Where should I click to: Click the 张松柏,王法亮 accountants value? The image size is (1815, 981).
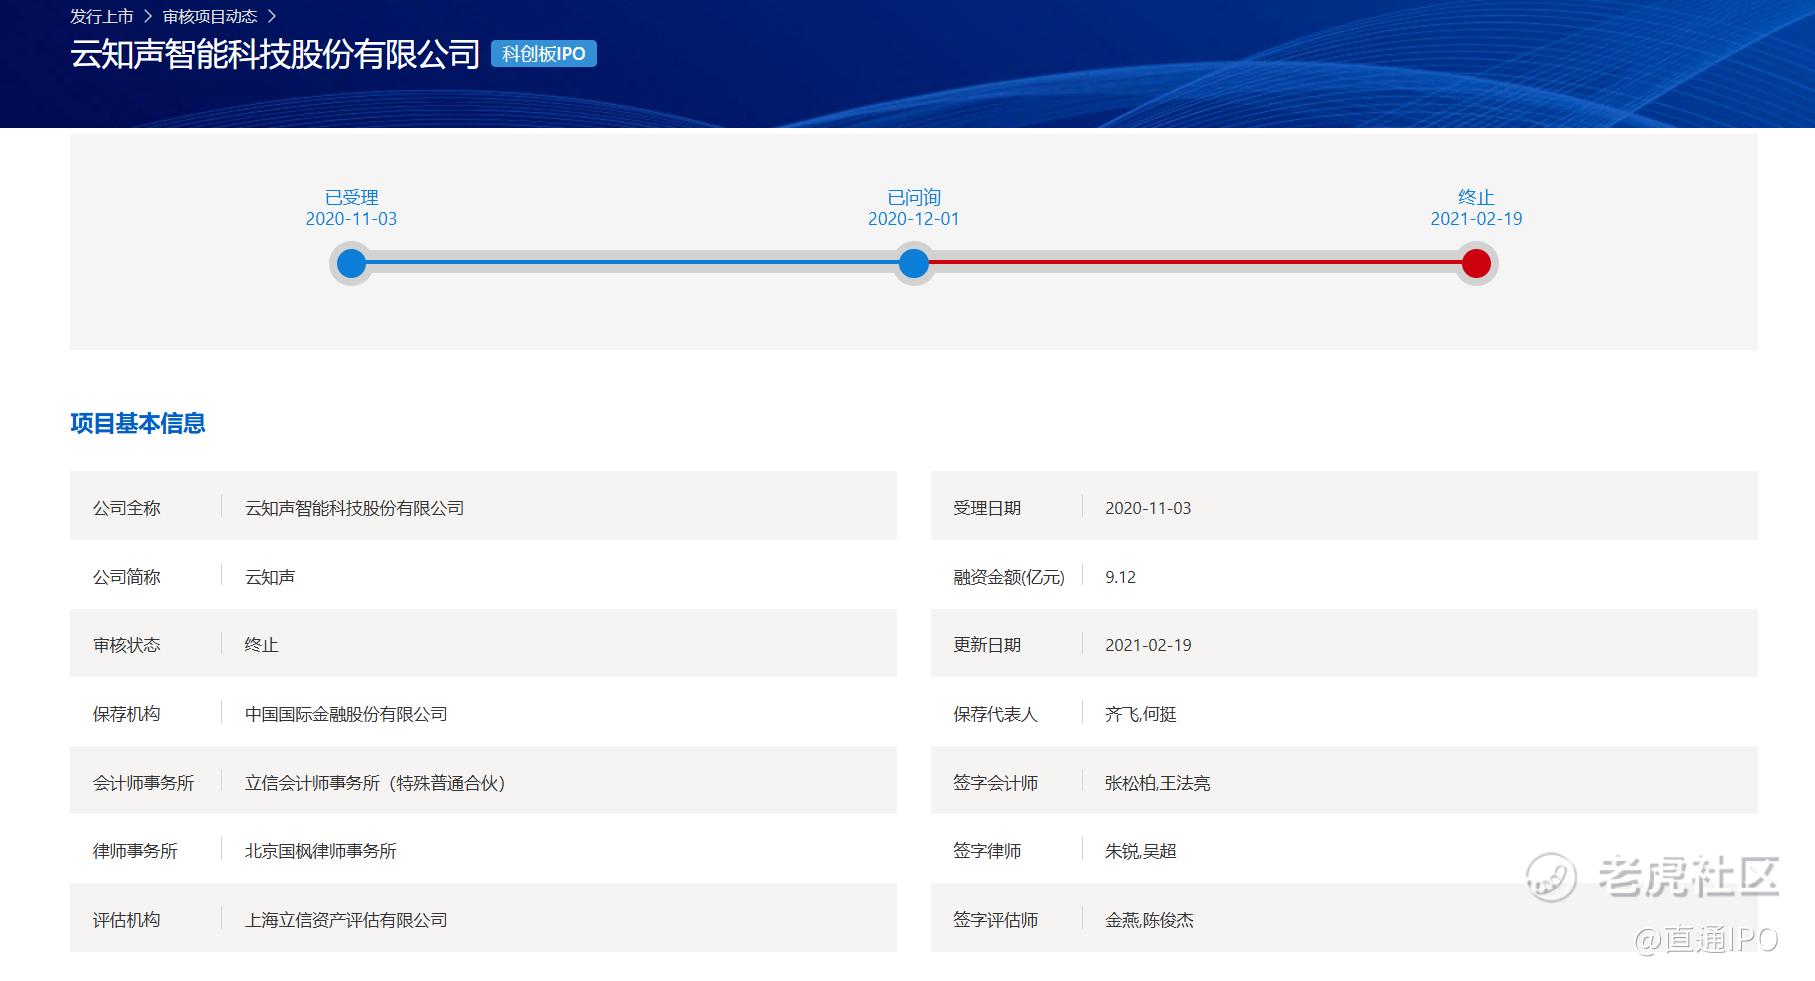[1158, 783]
